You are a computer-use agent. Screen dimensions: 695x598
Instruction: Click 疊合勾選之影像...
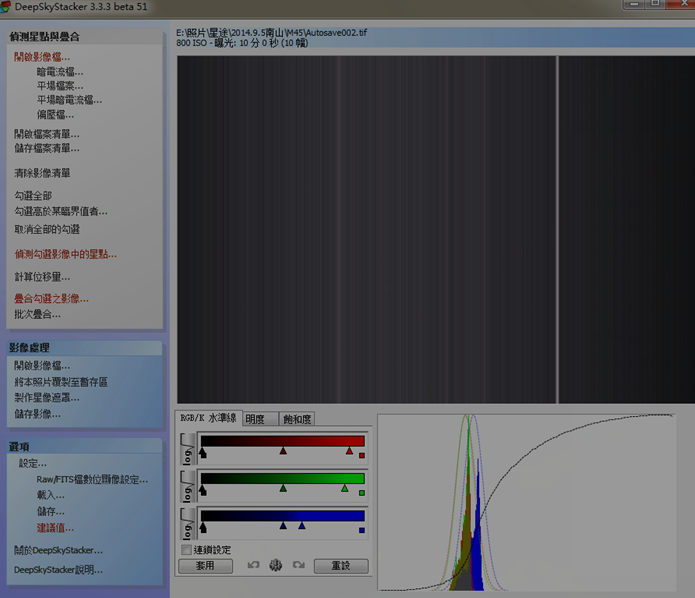pyautogui.click(x=51, y=298)
